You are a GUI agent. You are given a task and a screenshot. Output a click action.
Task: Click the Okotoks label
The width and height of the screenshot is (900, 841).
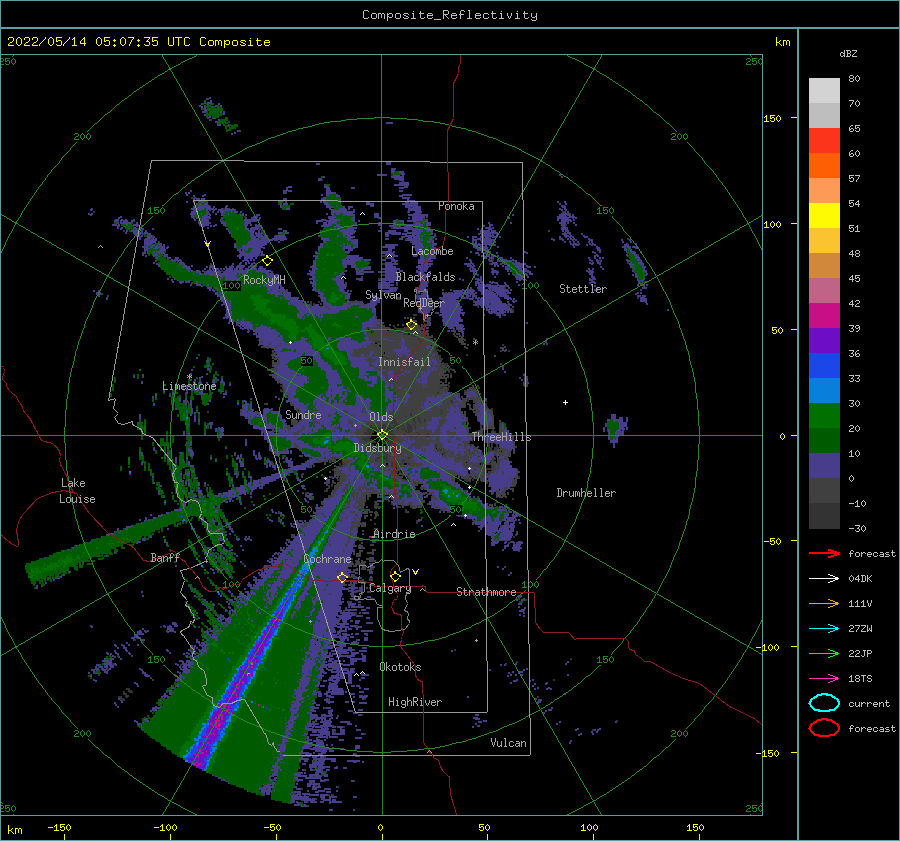pos(400,667)
